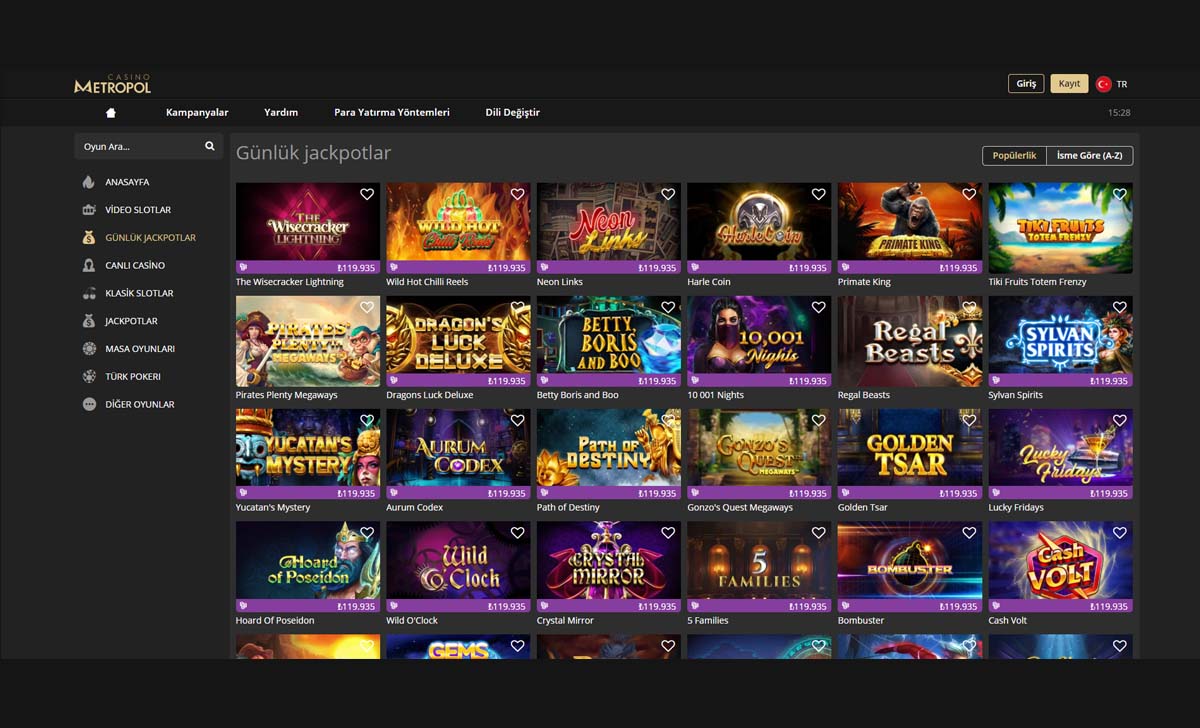Click jackpot badge icon on Wild O'Clock

(x=393, y=606)
